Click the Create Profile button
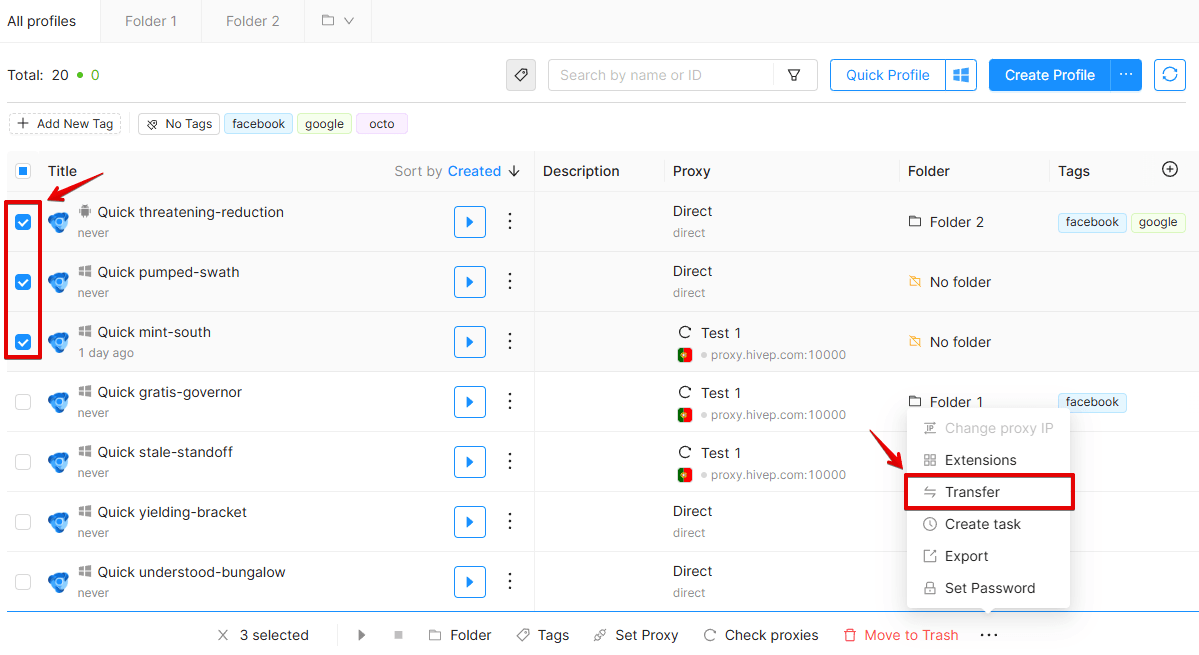 [1049, 75]
